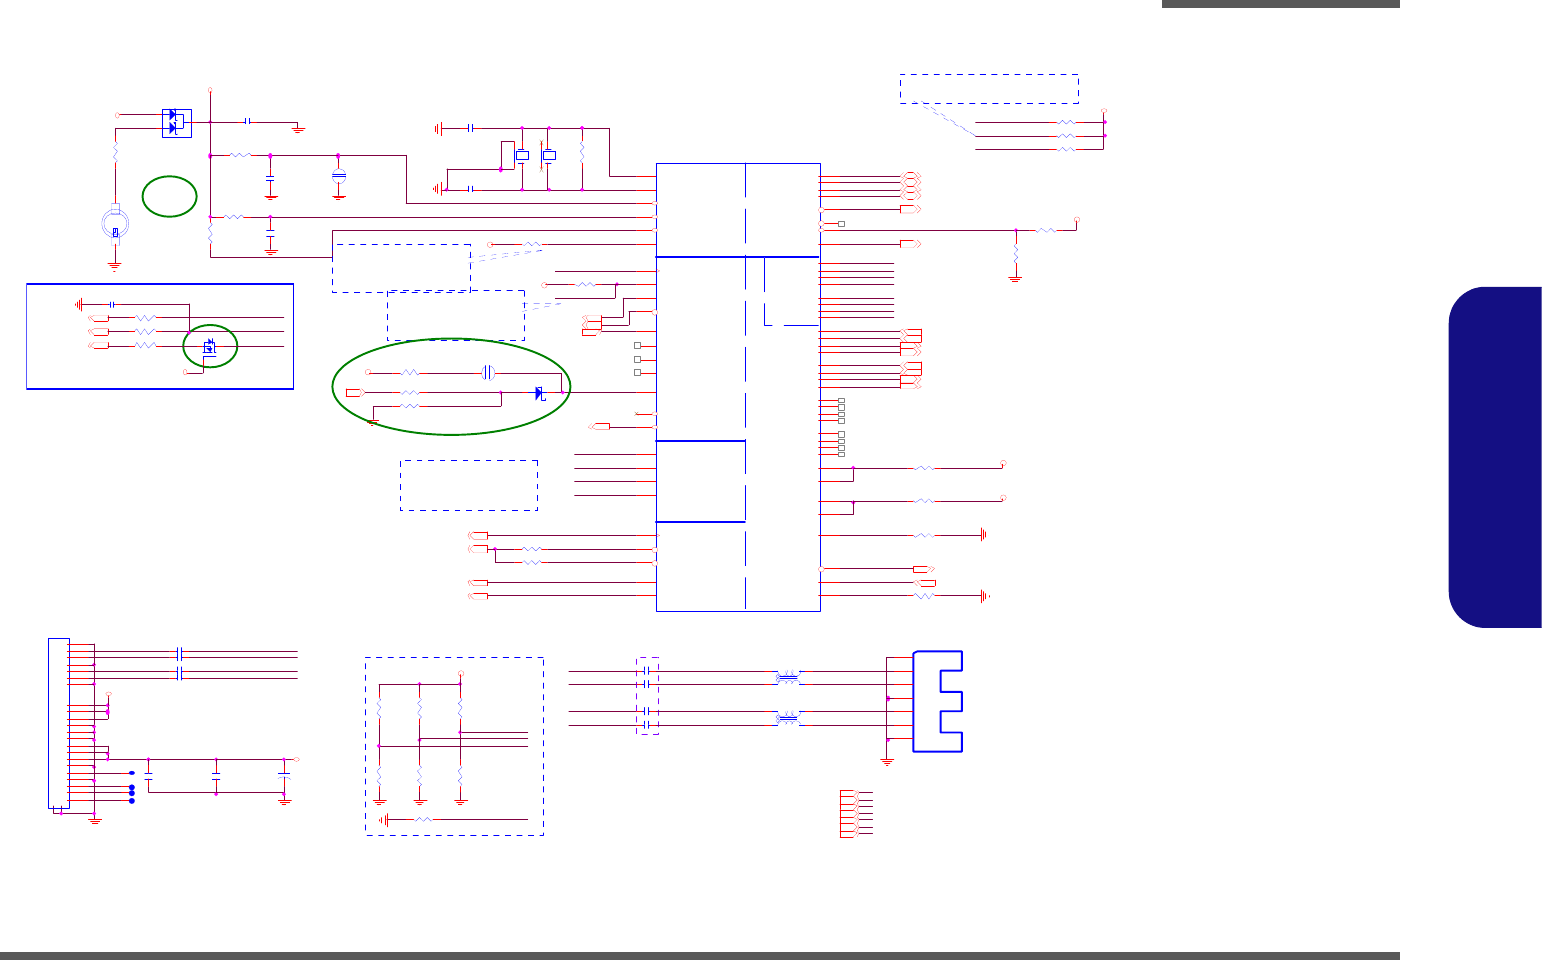Select the purple dashed box around the capacitors

click(x=648, y=696)
